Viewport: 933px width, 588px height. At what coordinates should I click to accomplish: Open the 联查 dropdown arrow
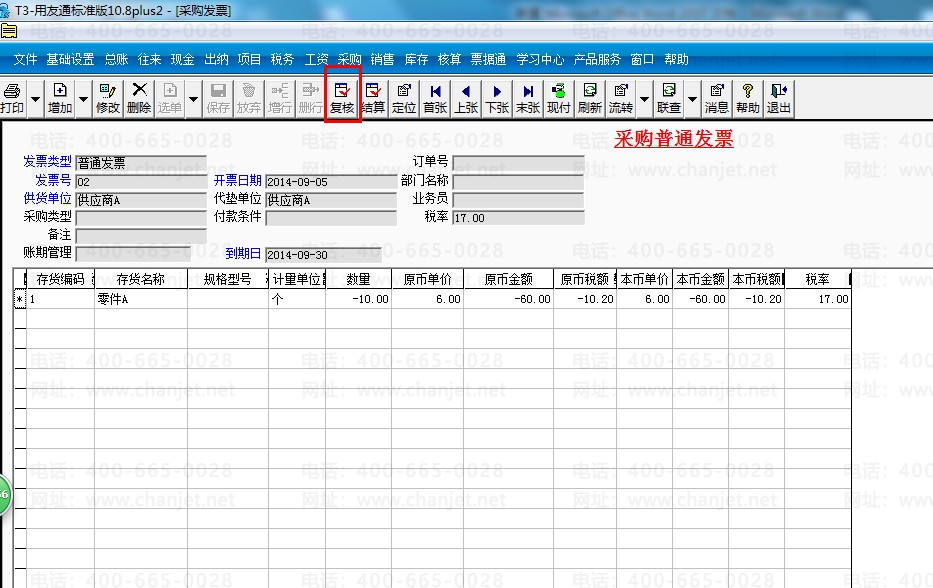[693, 99]
